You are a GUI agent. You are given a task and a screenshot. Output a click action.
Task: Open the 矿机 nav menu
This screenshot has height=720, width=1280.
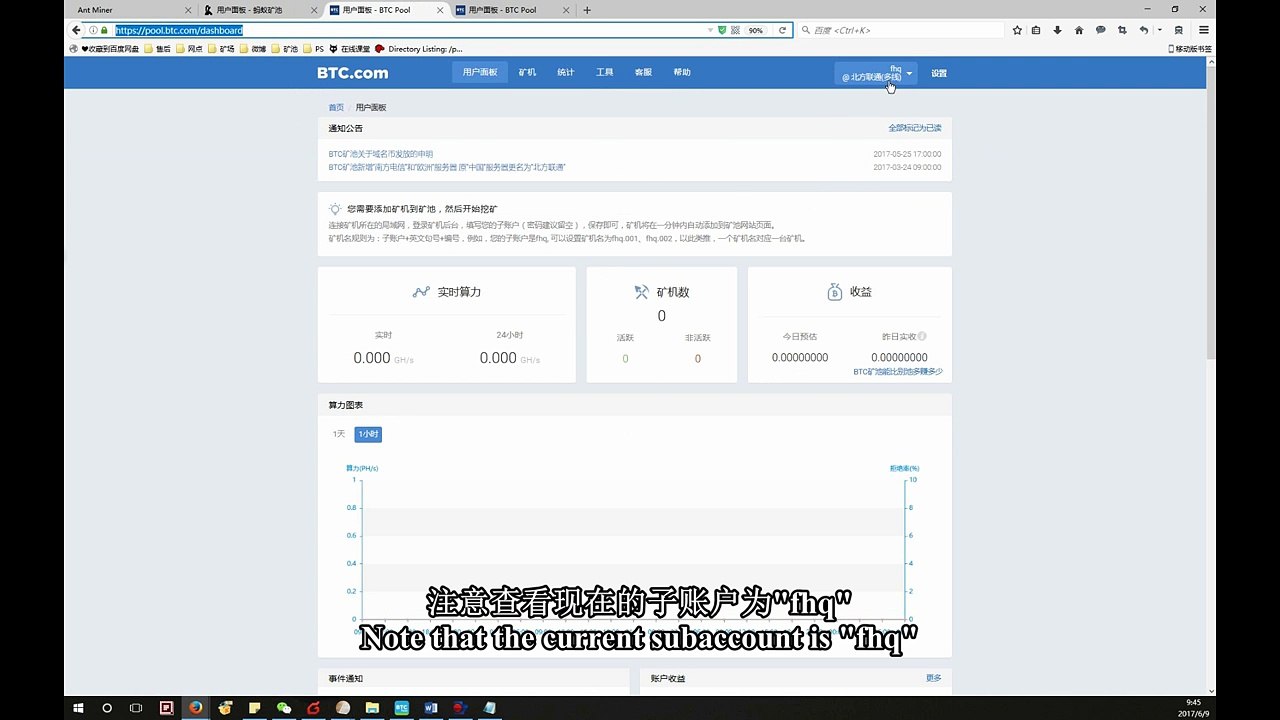point(527,72)
